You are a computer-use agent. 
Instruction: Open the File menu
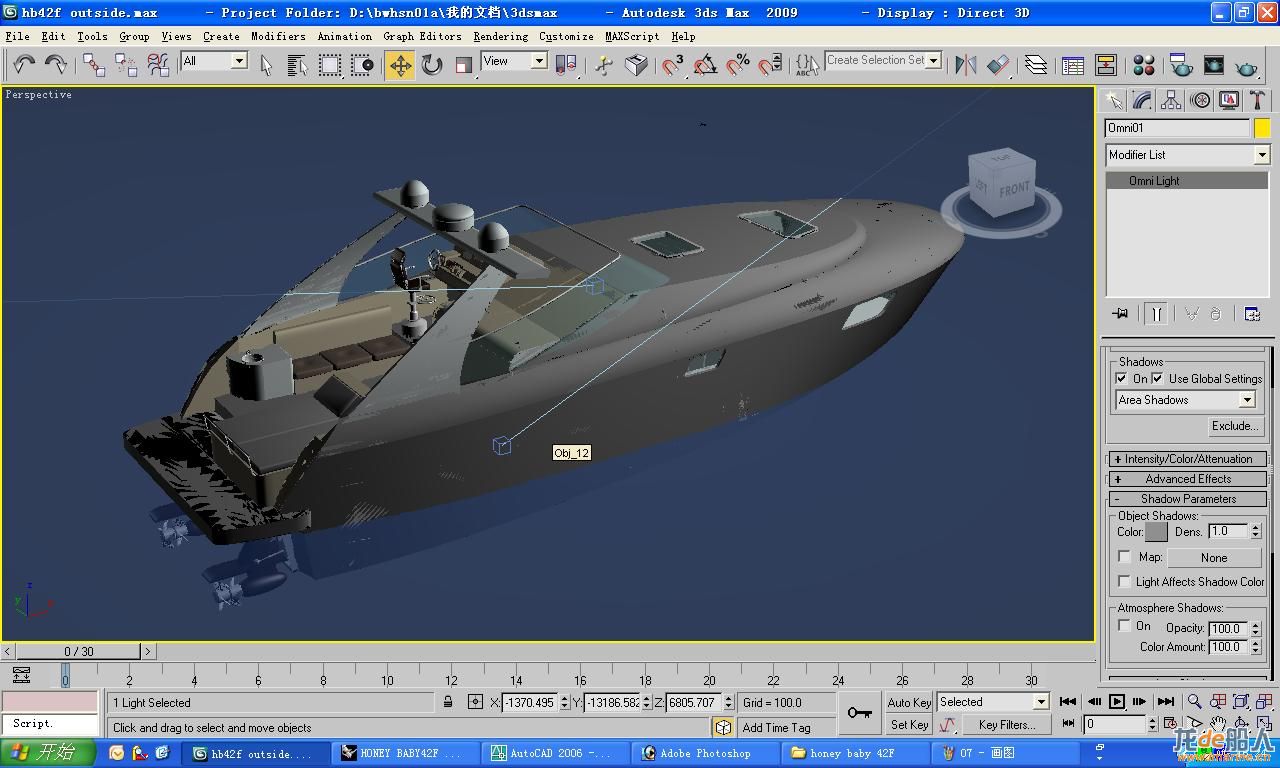(17, 36)
